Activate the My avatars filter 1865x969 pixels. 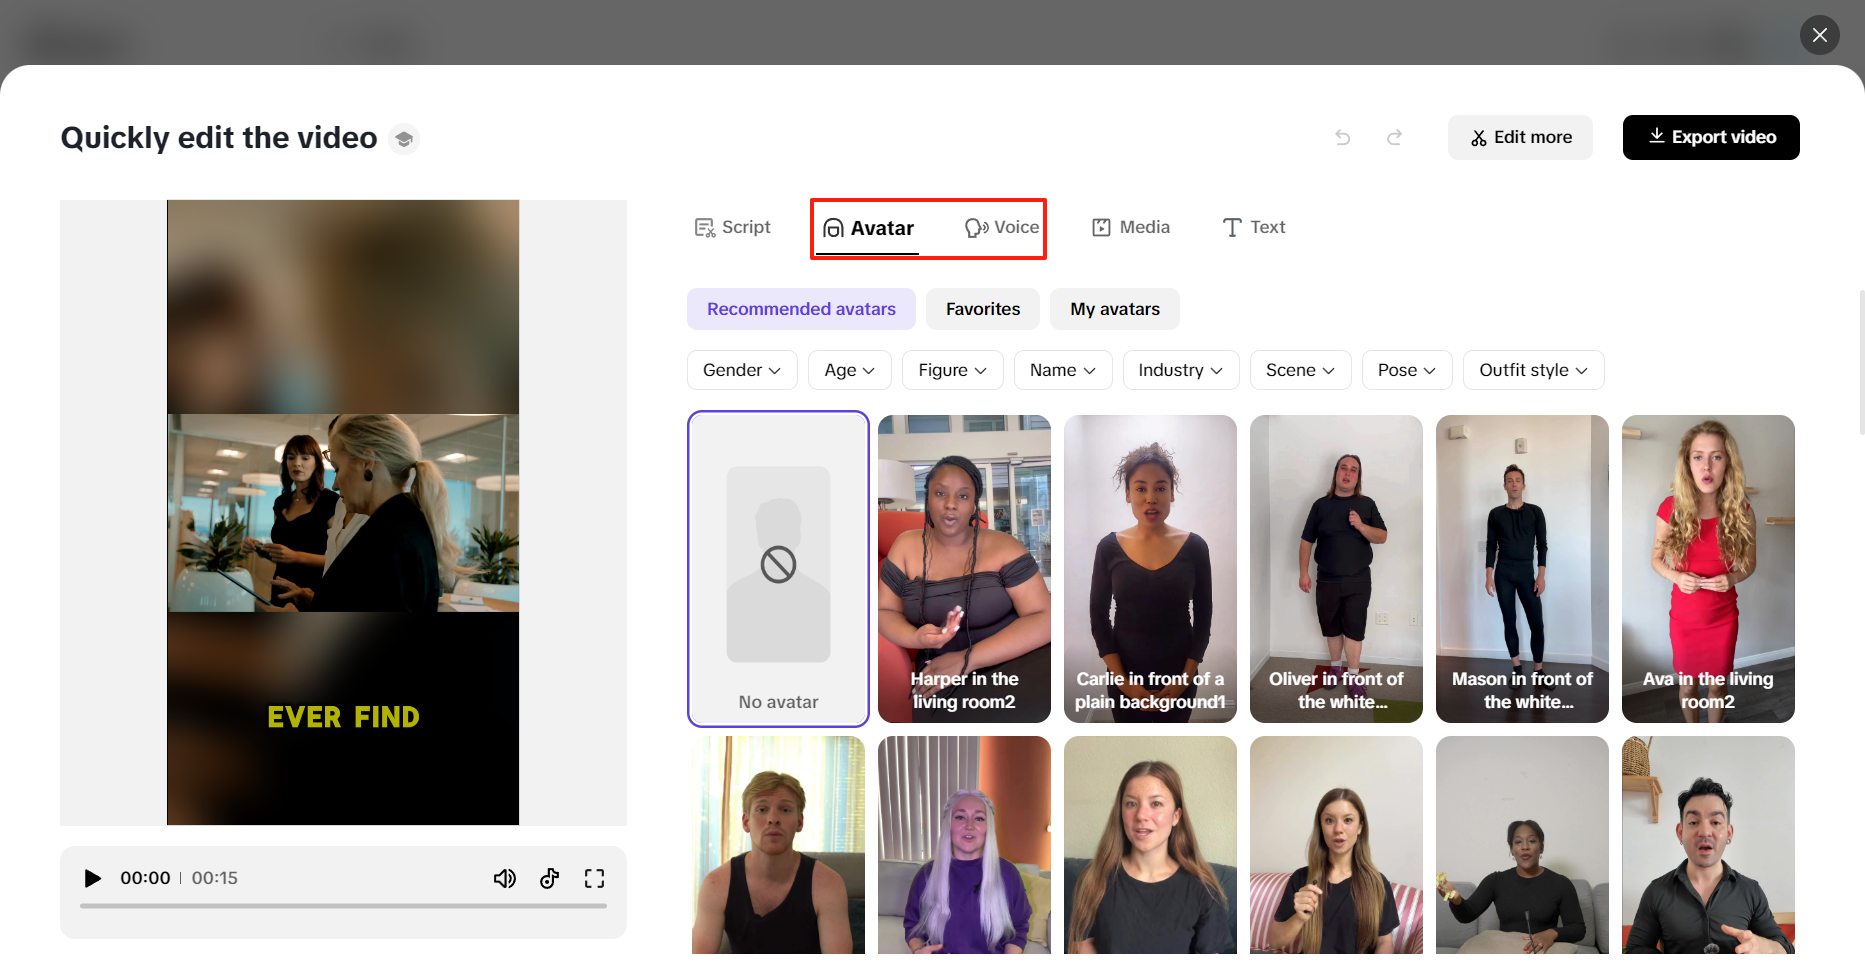pos(1114,308)
